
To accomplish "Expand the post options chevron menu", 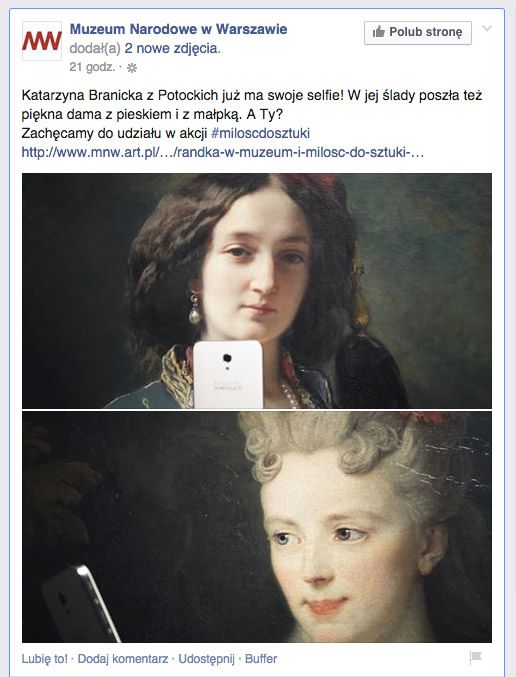I will click(x=487, y=28).
